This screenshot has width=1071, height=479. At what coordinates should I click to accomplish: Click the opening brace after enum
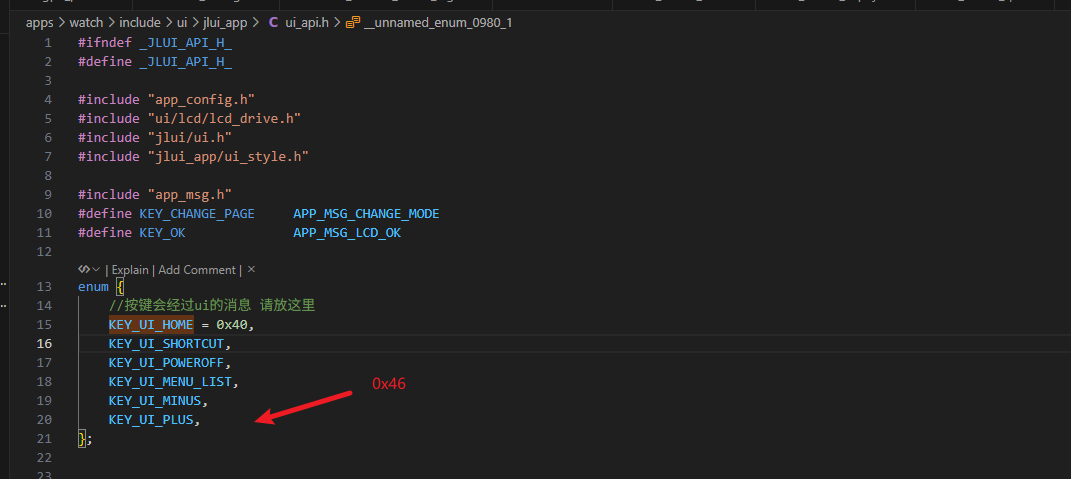click(120, 286)
